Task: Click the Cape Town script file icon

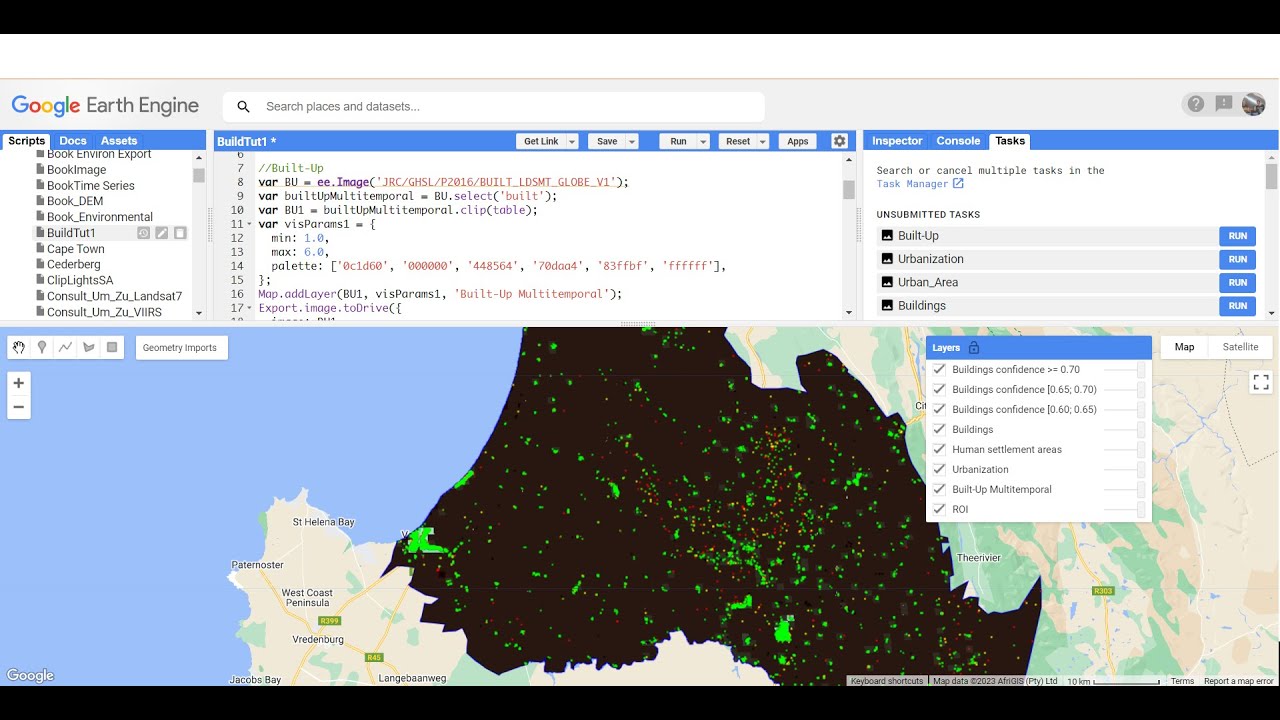Action: coord(40,249)
